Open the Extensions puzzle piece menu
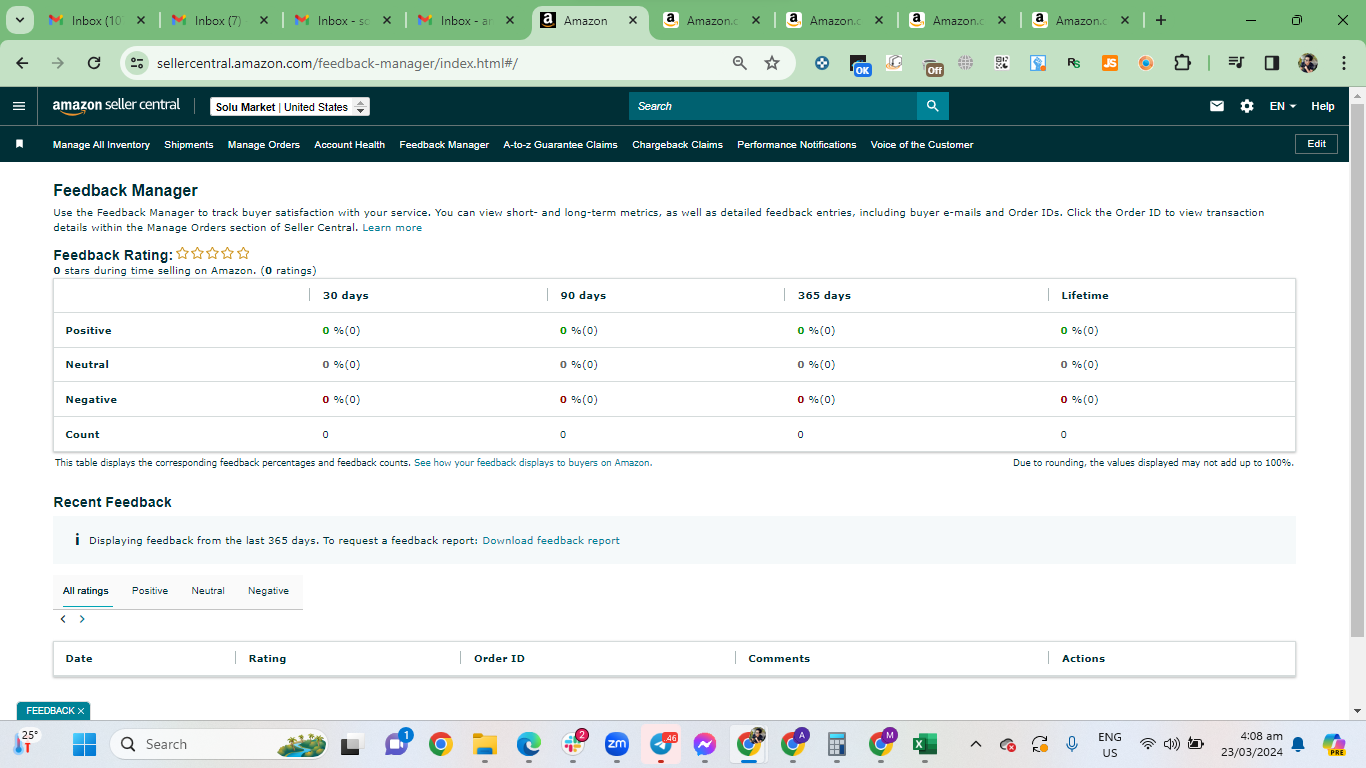Image resolution: width=1366 pixels, height=768 pixels. (1182, 63)
